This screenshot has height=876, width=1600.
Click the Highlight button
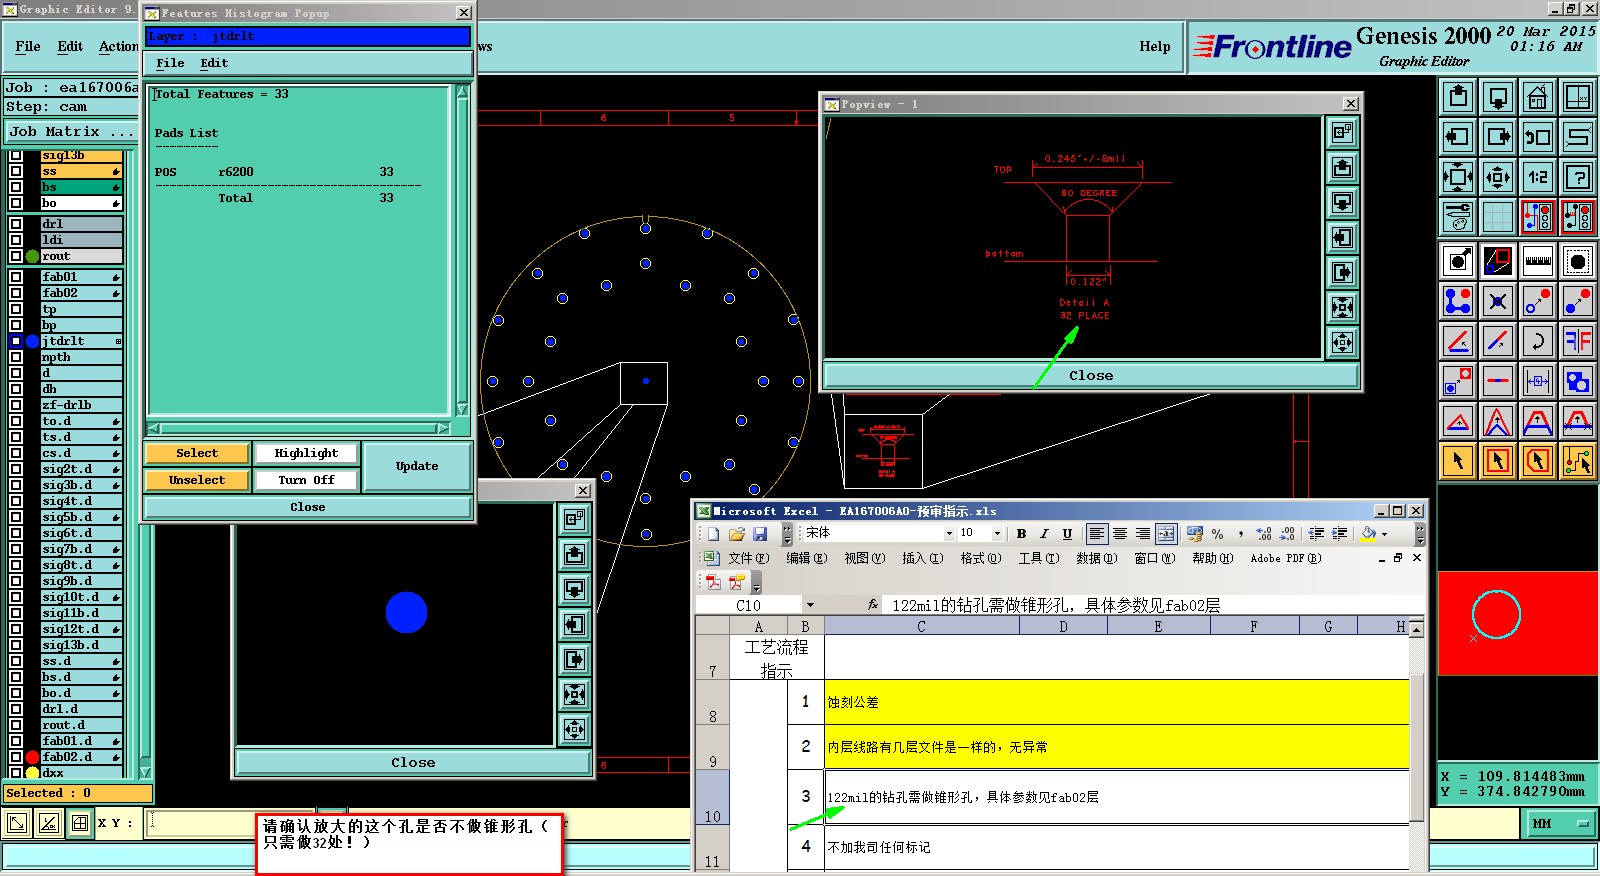click(x=306, y=453)
